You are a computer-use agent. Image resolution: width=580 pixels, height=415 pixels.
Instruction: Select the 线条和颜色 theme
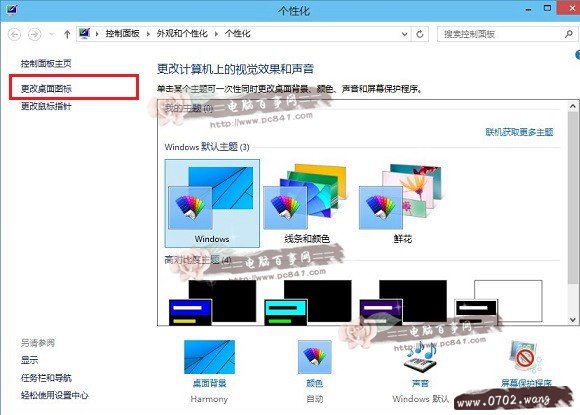click(307, 203)
